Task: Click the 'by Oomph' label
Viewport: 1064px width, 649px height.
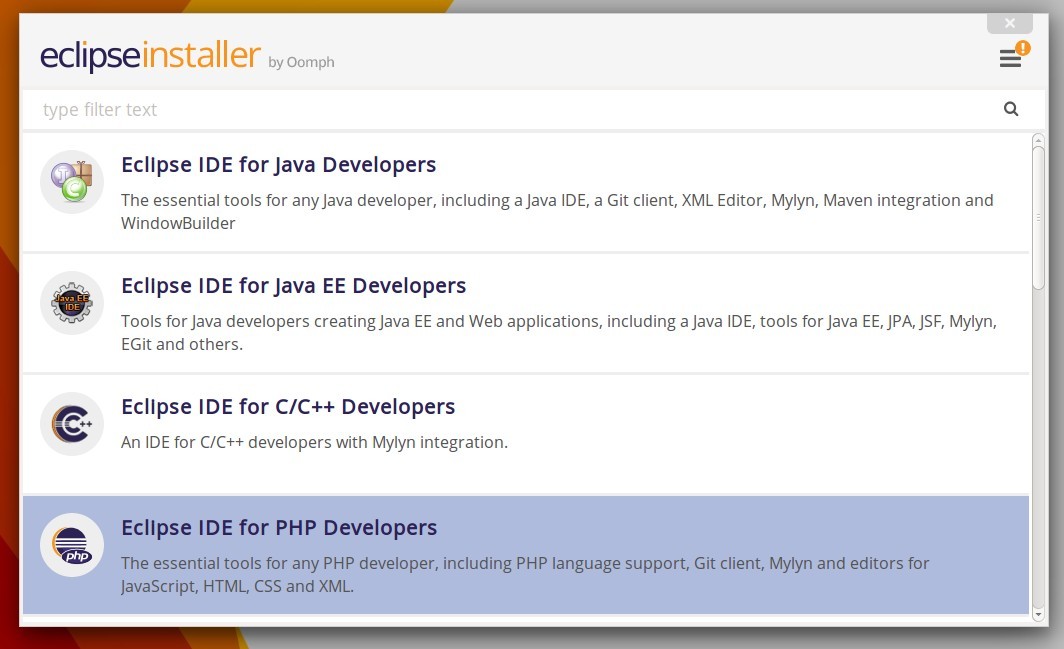Action: pos(301,62)
